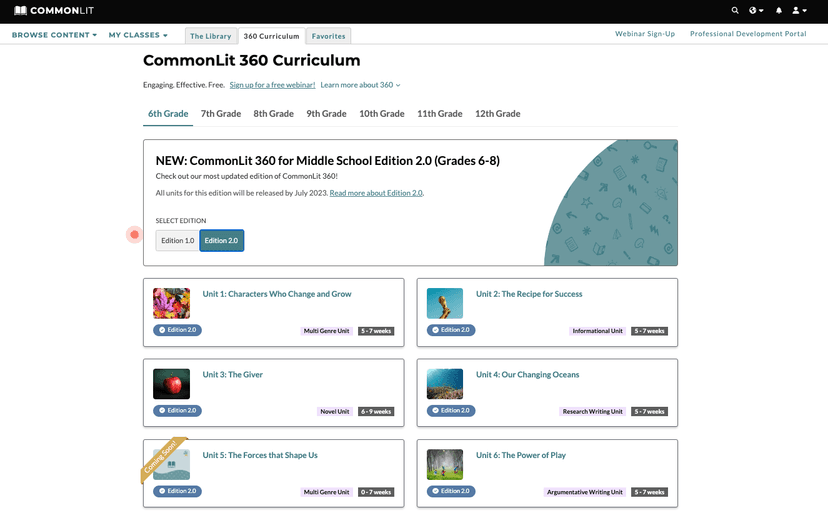The width and height of the screenshot is (828, 523).
Task: Switch to the 11th Grade tab
Action: 440,114
